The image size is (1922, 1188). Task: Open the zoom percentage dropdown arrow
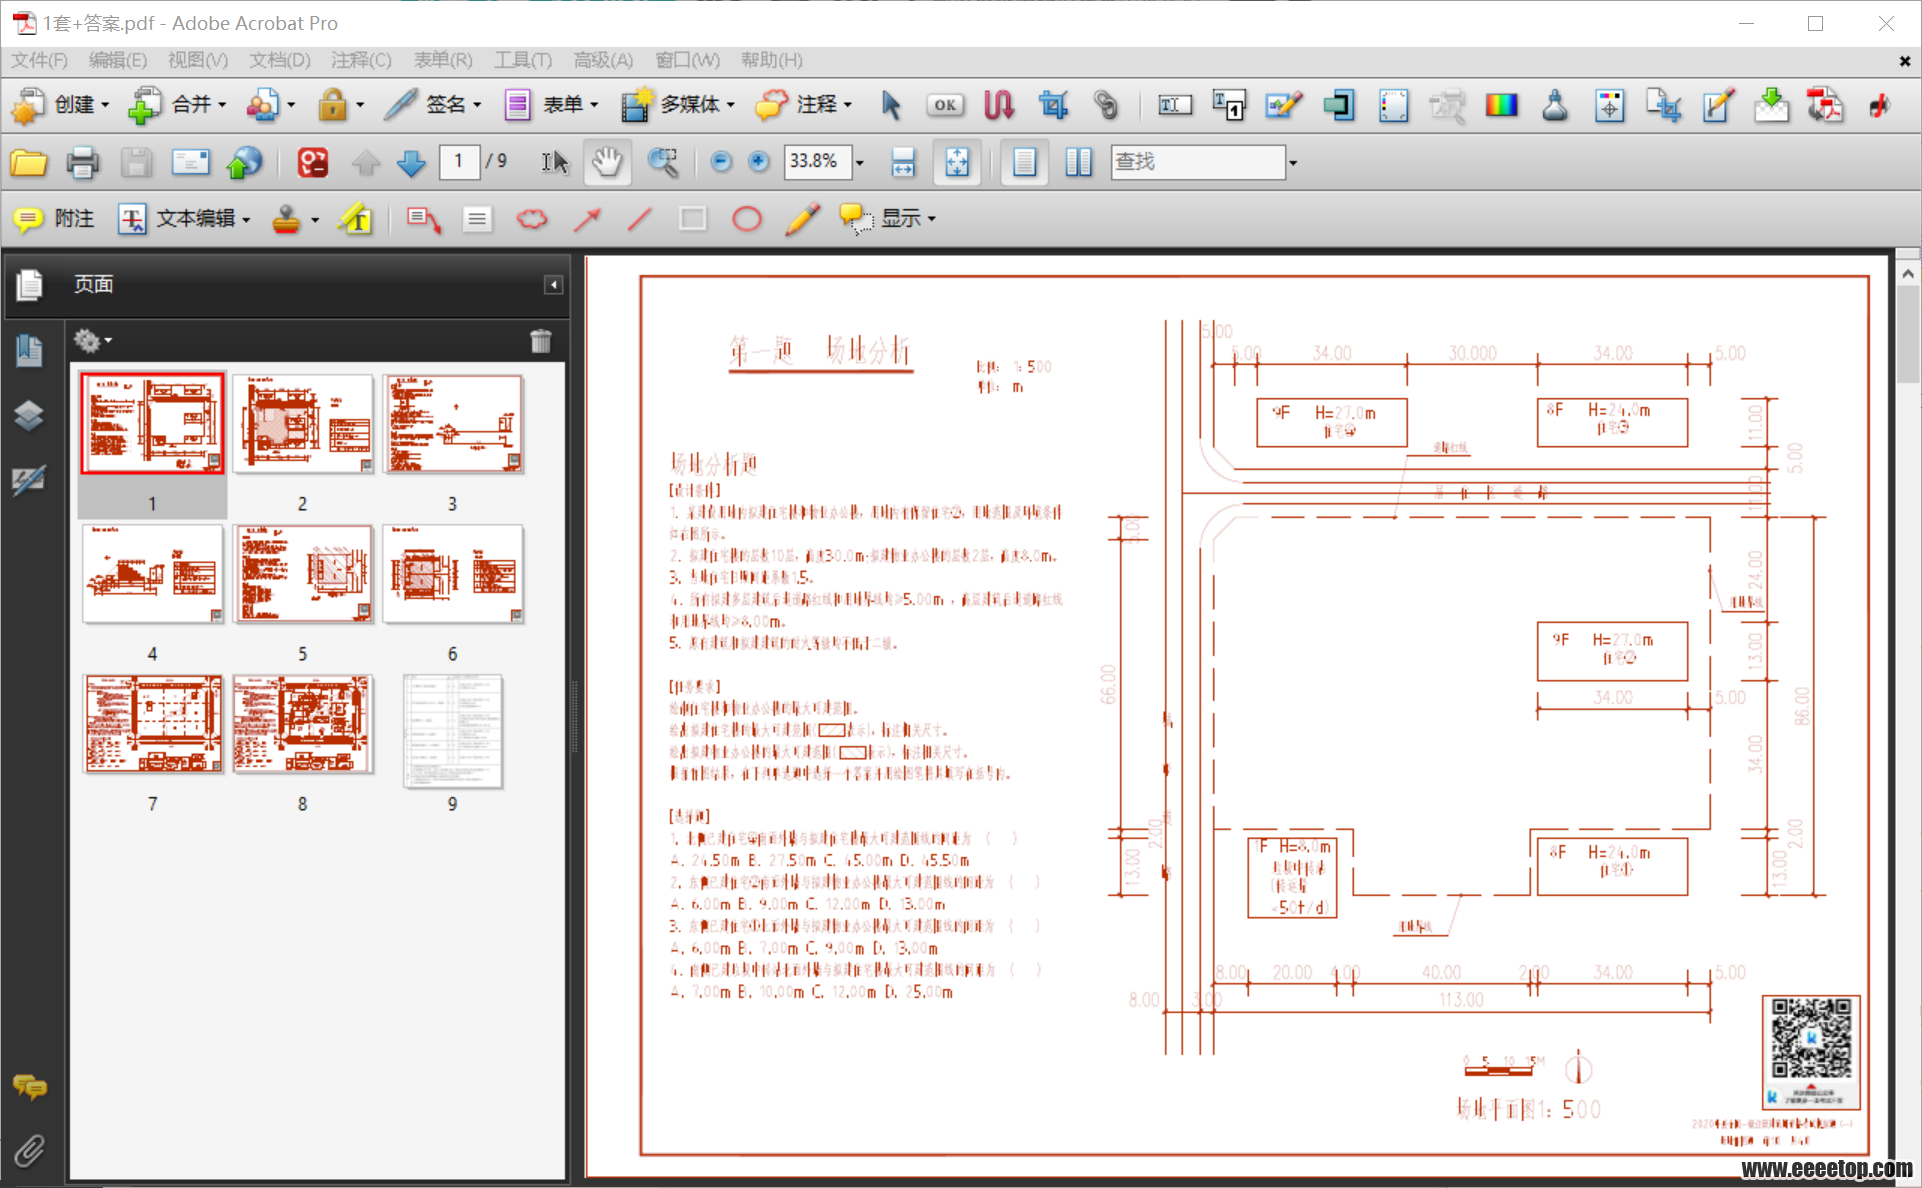[x=859, y=163]
